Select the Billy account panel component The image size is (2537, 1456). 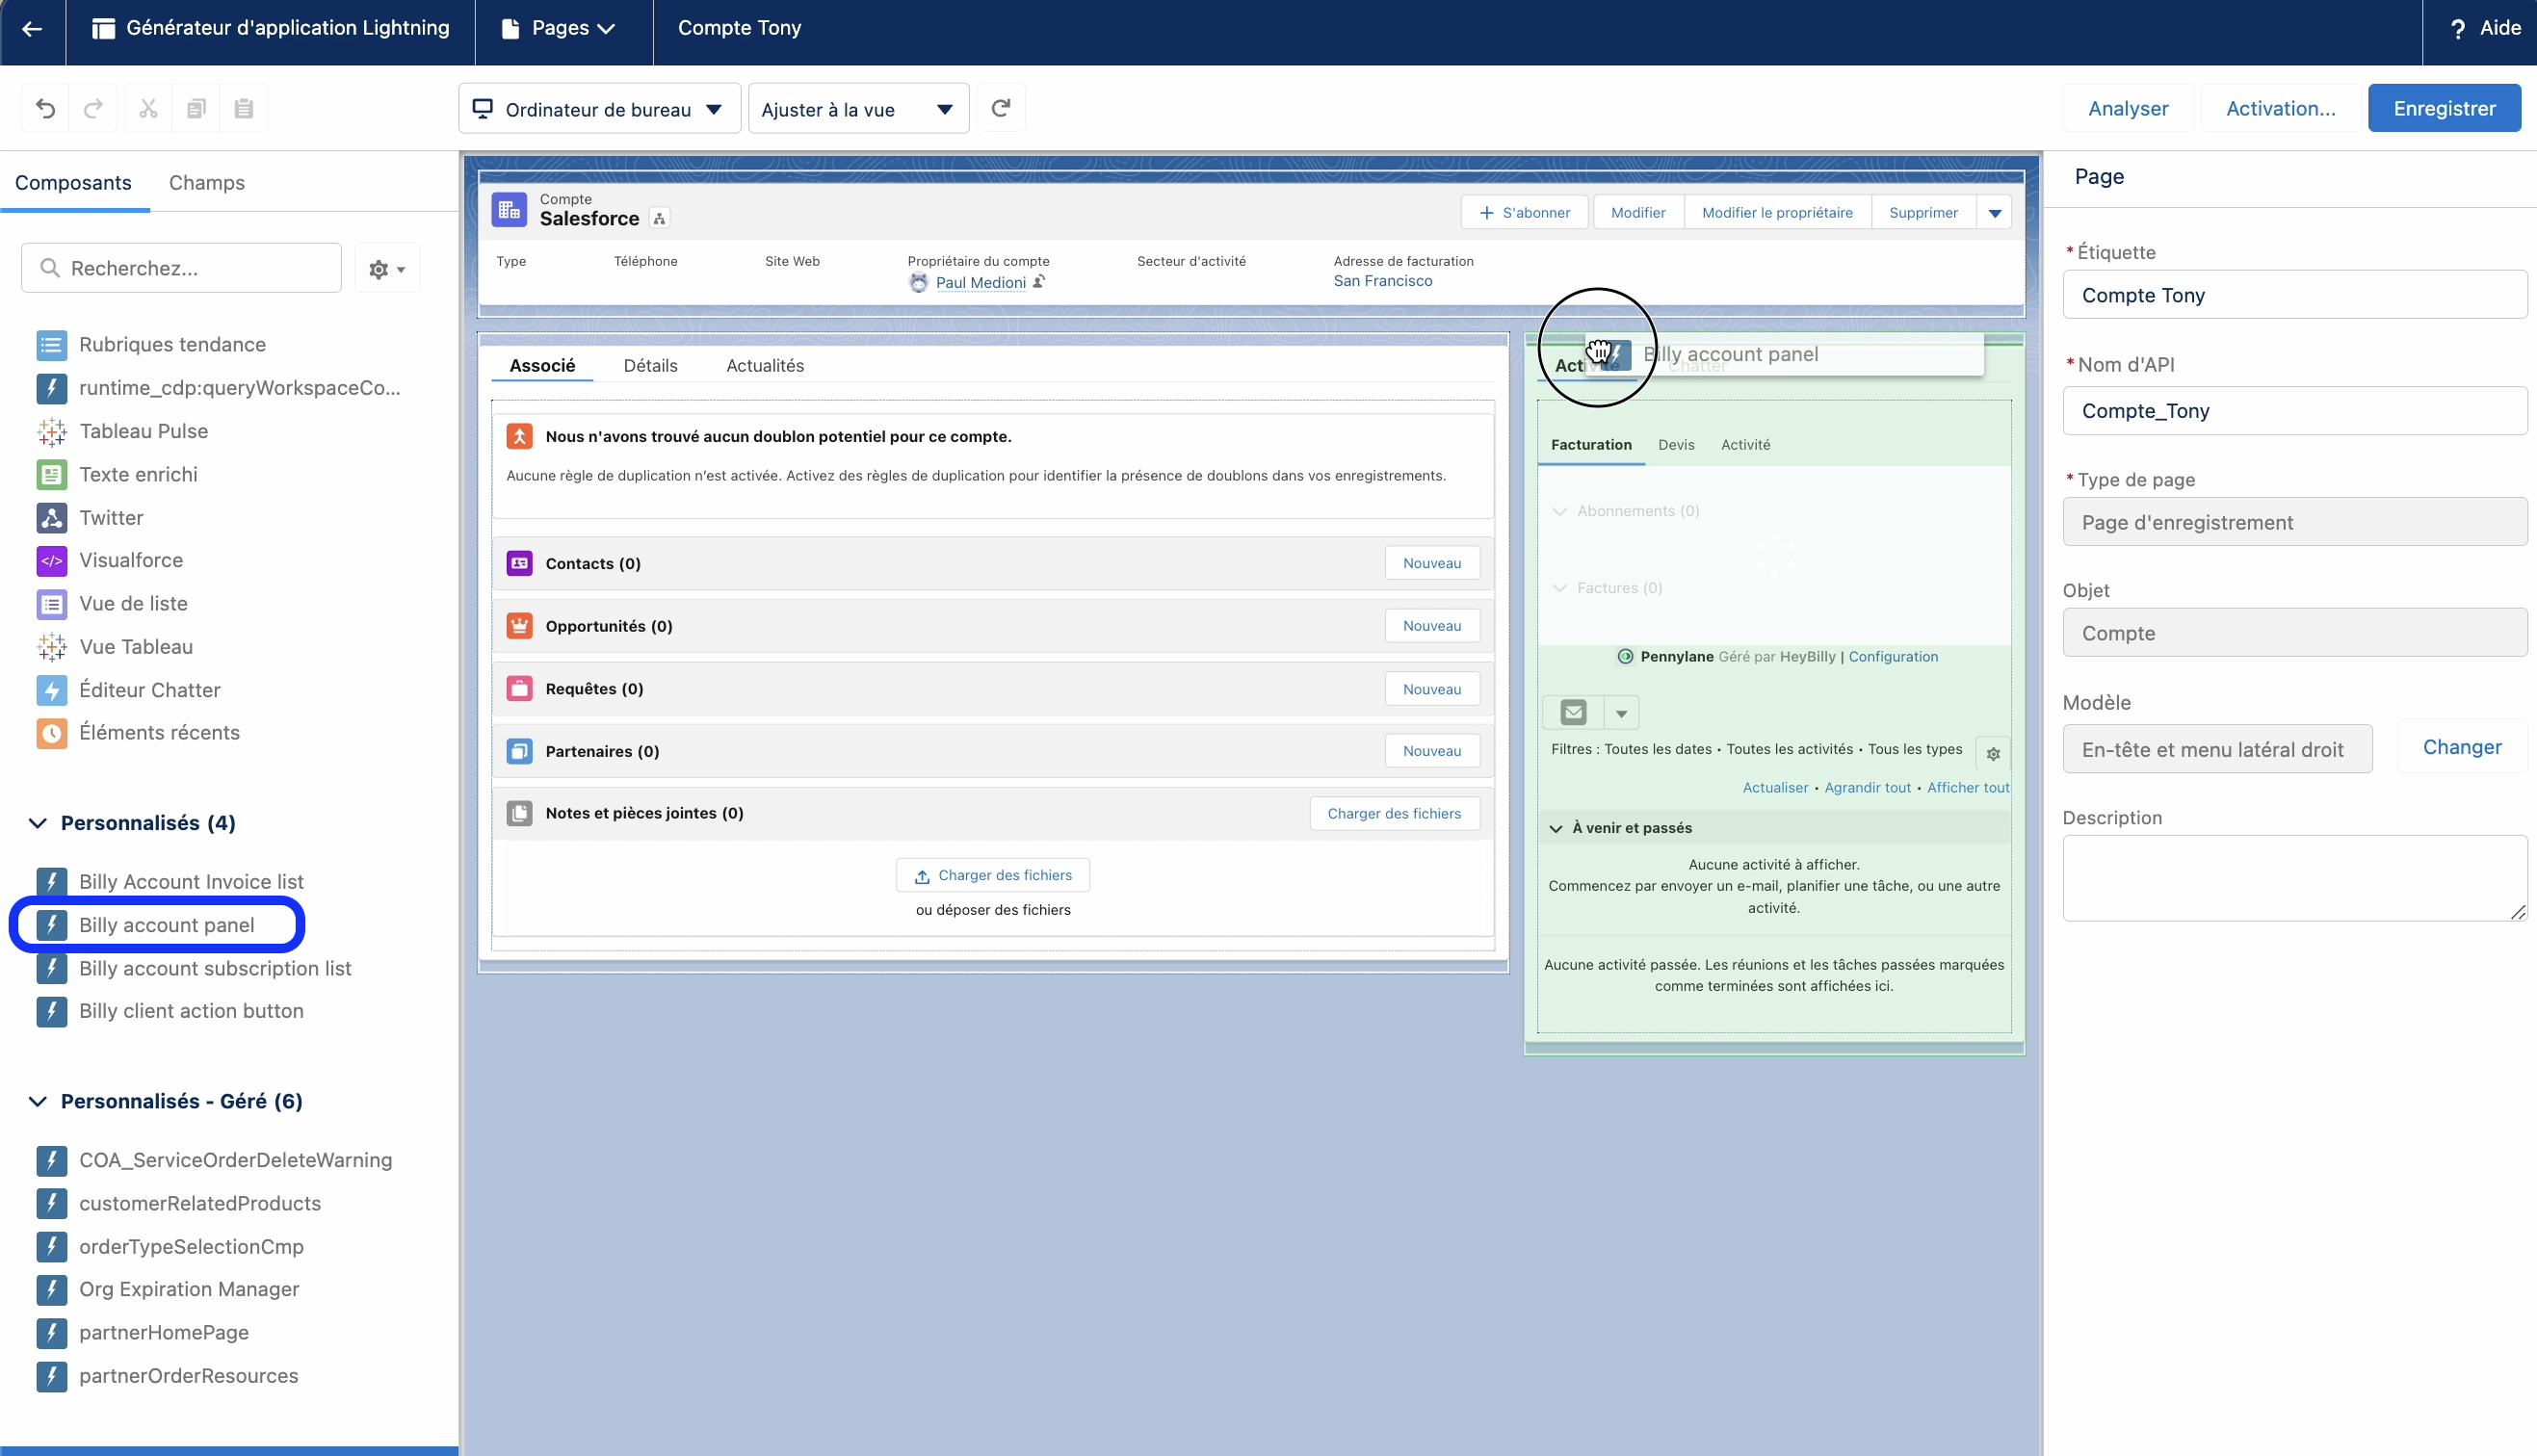[x=146, y=925]
